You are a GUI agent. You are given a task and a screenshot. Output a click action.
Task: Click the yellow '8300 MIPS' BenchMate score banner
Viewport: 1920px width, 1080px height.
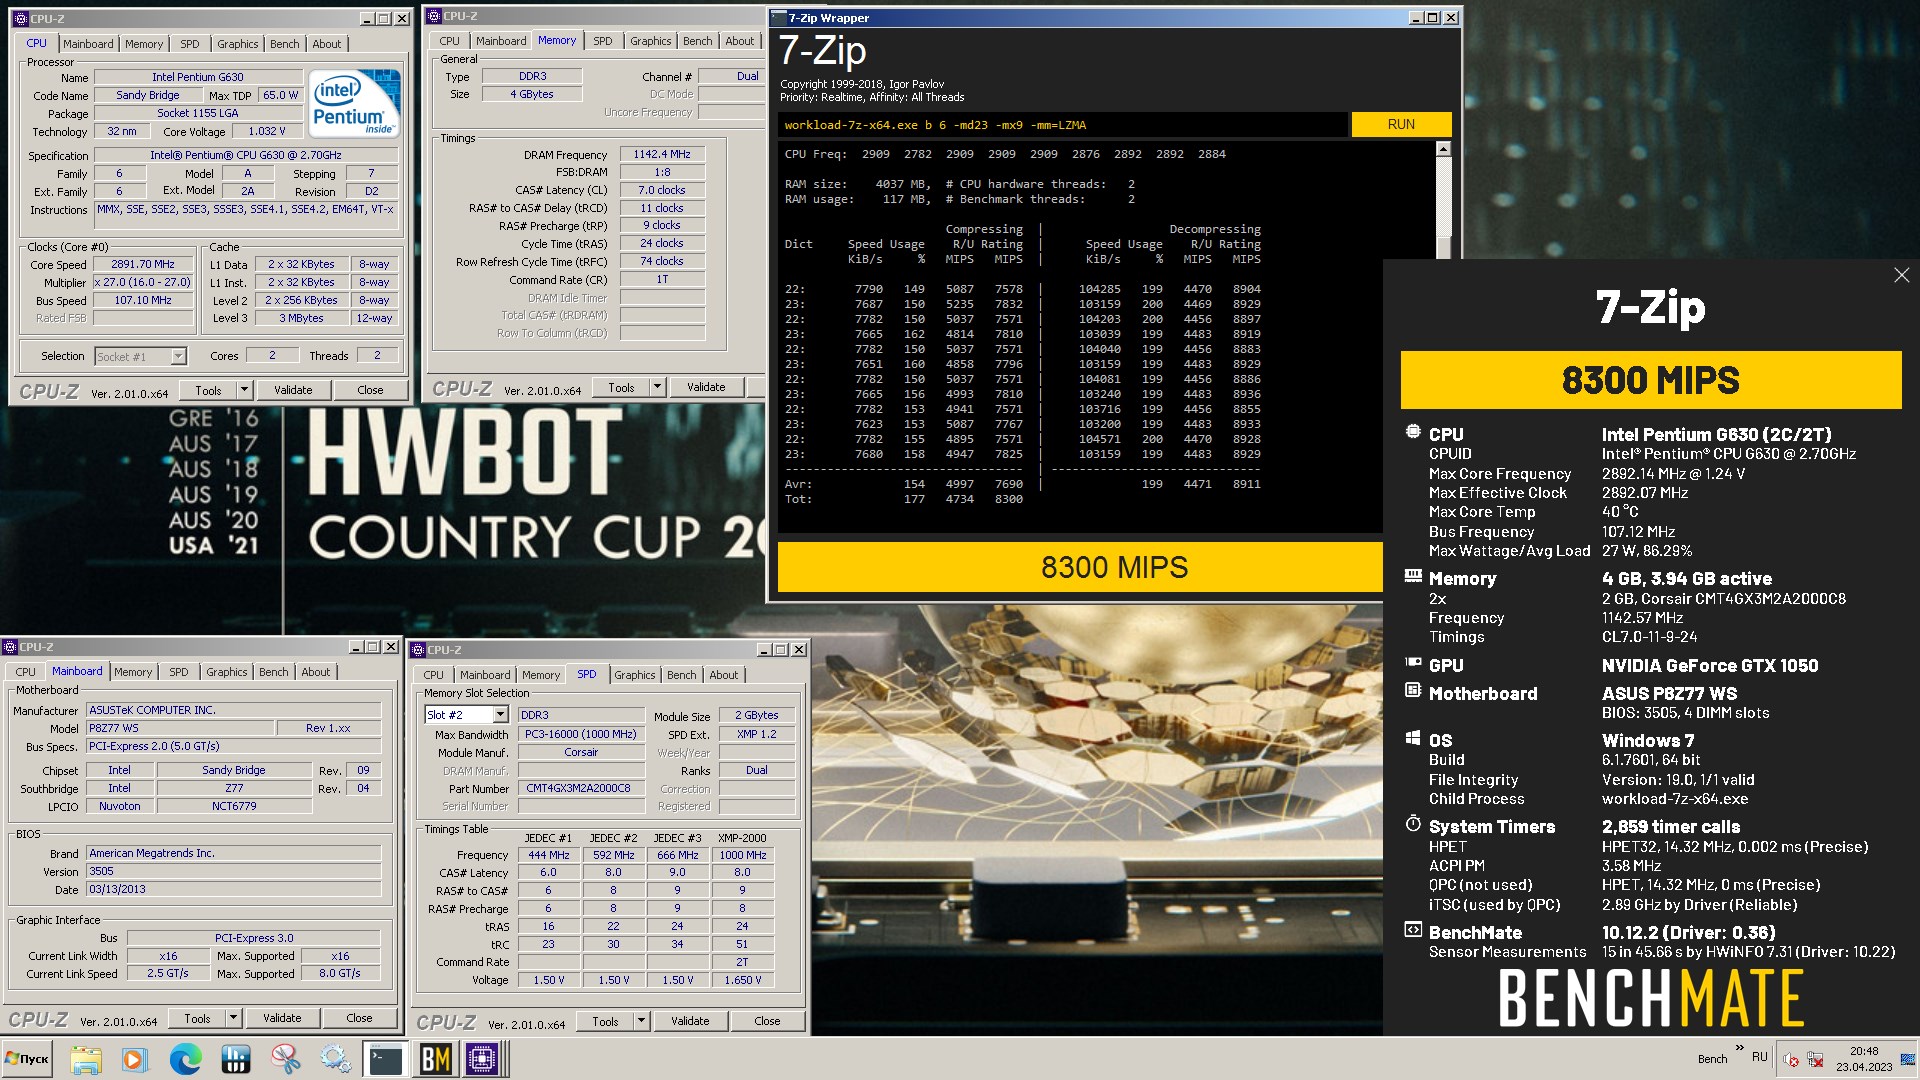(x=1650, y=380)
